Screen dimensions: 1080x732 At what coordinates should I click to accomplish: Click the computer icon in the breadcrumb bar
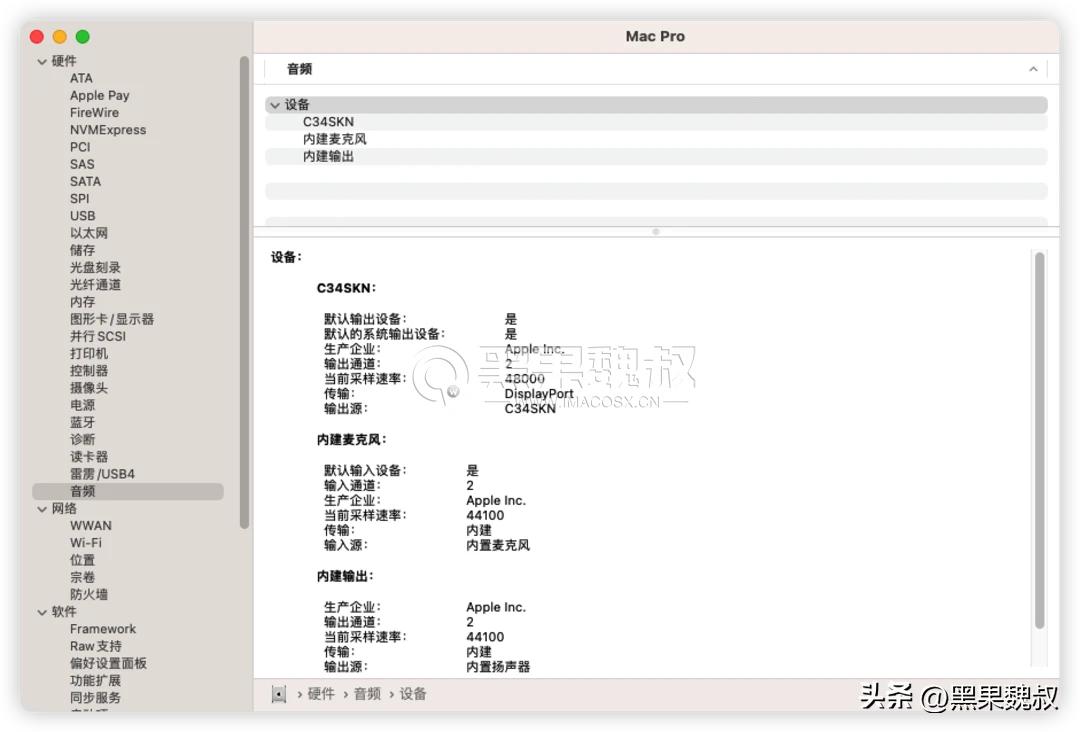coord(279,693)
